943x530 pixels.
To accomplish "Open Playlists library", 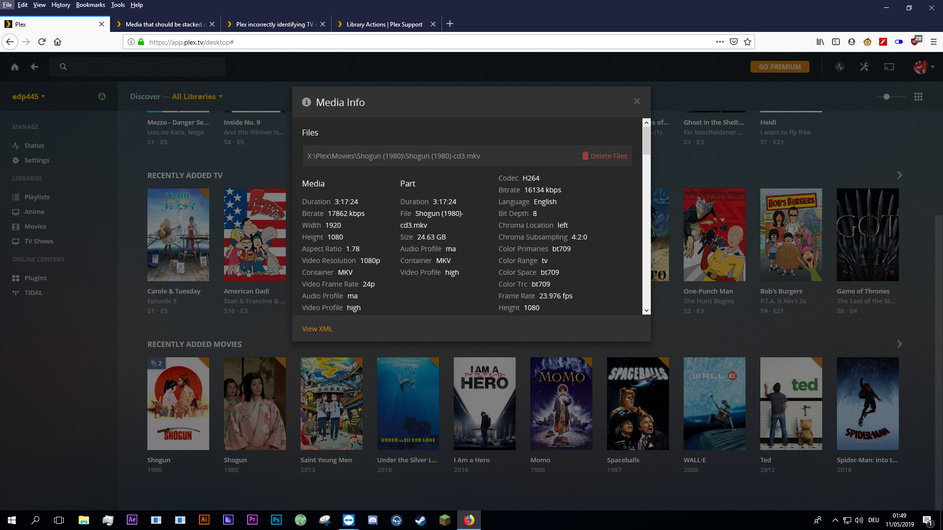I will 37,197.
